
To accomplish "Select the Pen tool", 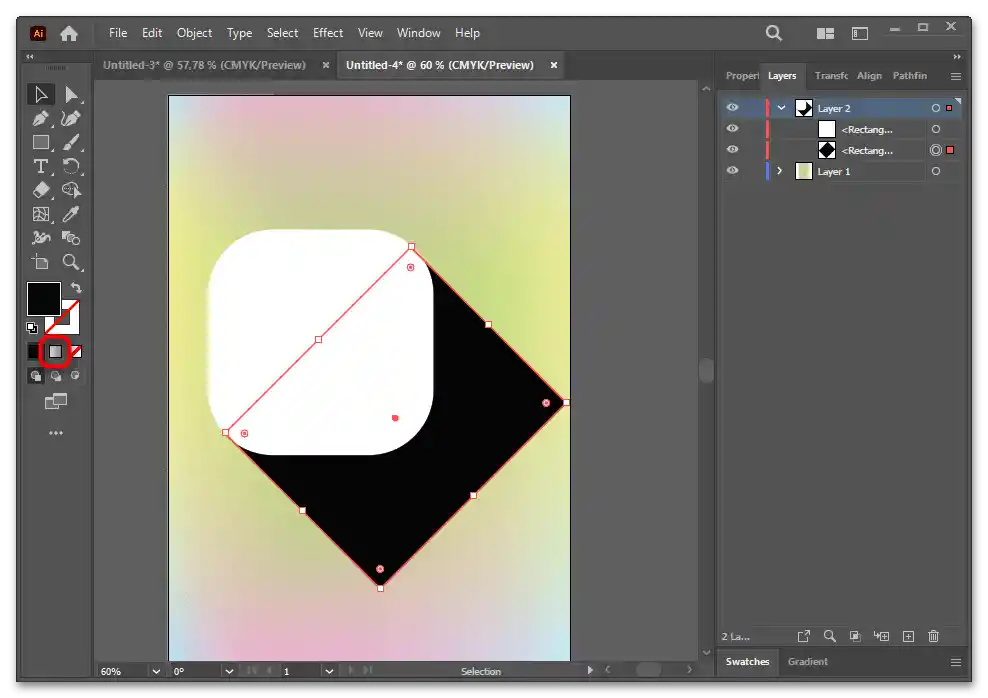I will coord(41,118).
